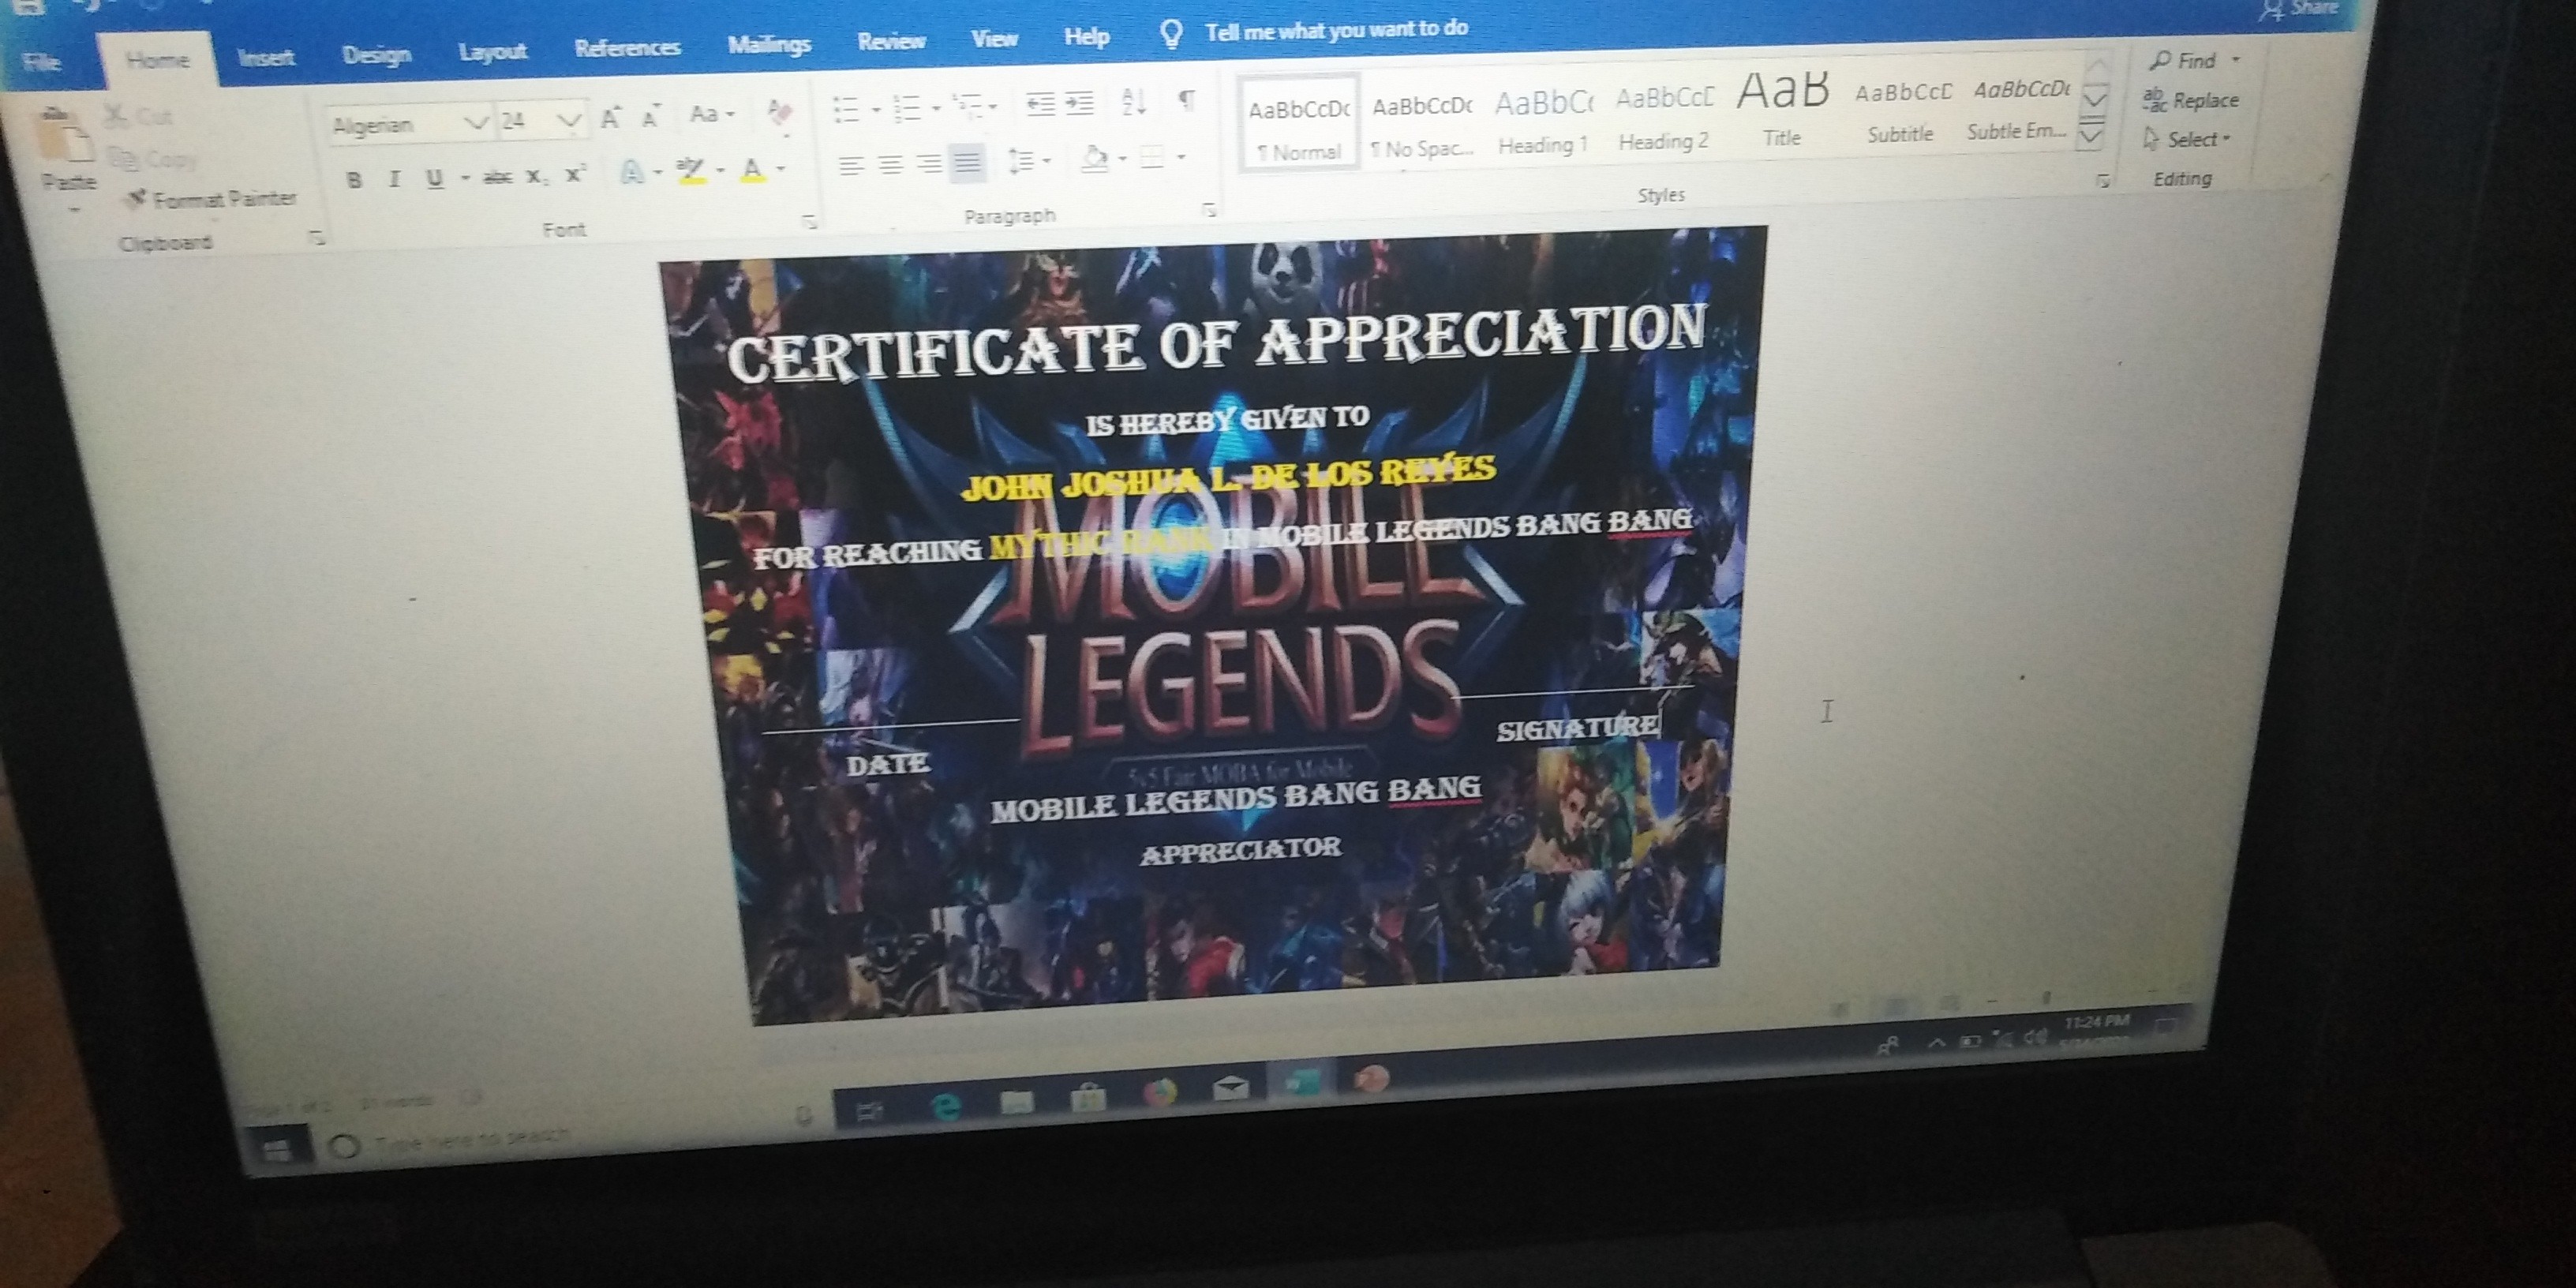Expand the Styles gallery with More arrow
Viewport: 2576px width, 1288px height.
tap(2092, 135)
